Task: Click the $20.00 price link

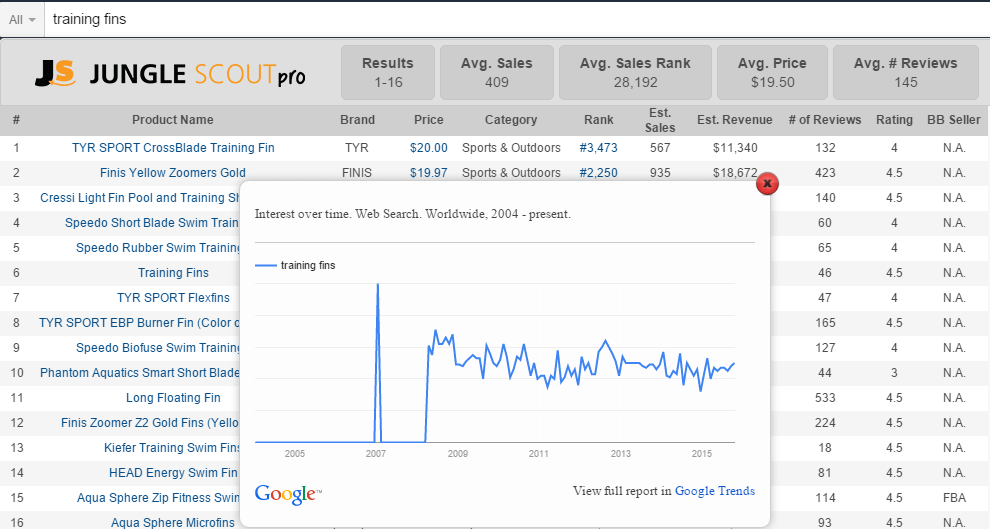Action: click(x=429, y=148)
